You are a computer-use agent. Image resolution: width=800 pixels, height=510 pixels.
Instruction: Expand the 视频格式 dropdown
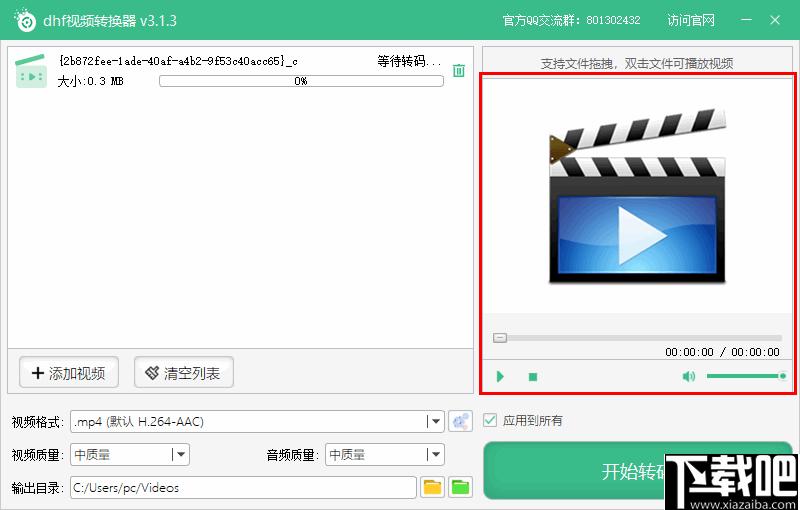[435, 421]
